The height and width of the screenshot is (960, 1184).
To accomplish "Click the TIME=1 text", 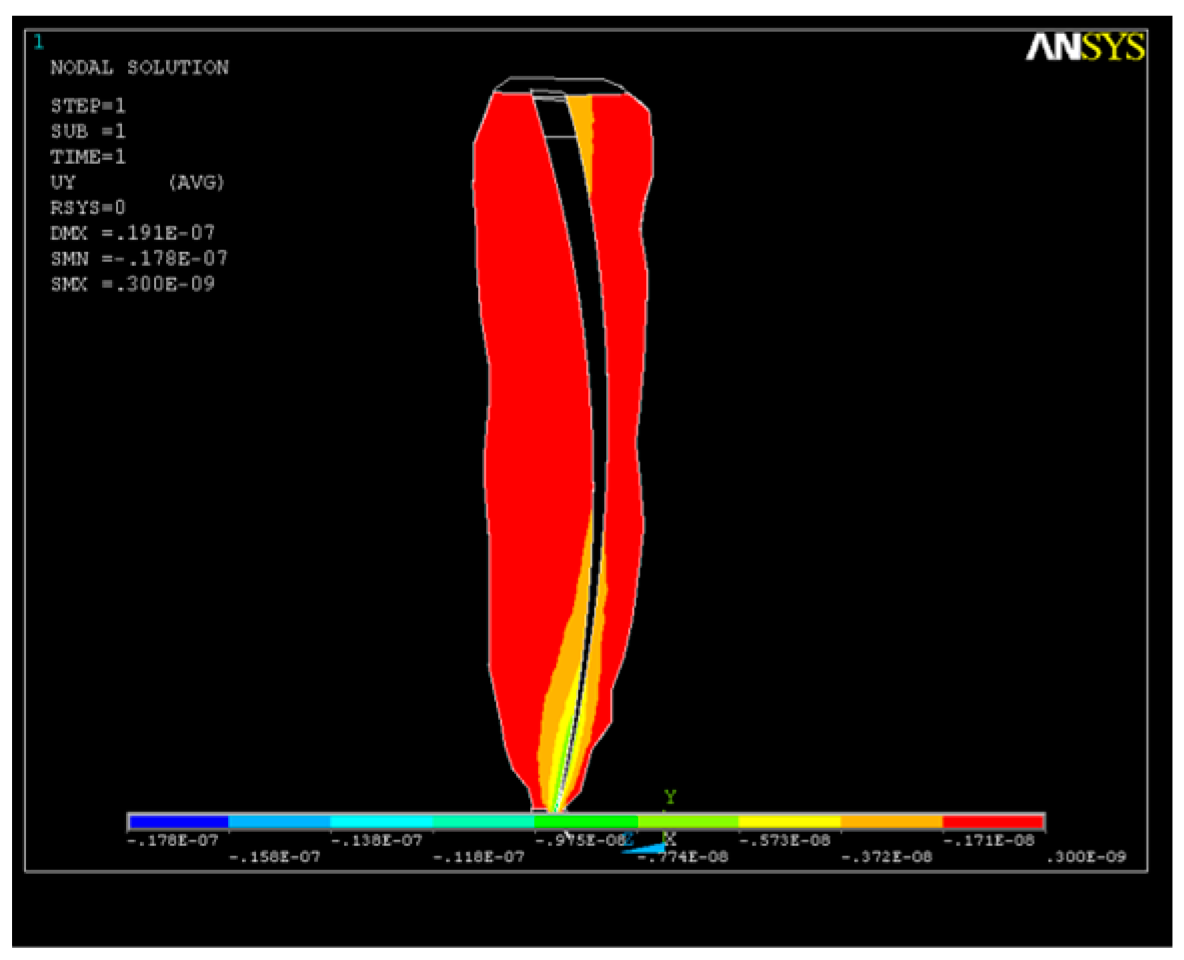I will point(88,157).
